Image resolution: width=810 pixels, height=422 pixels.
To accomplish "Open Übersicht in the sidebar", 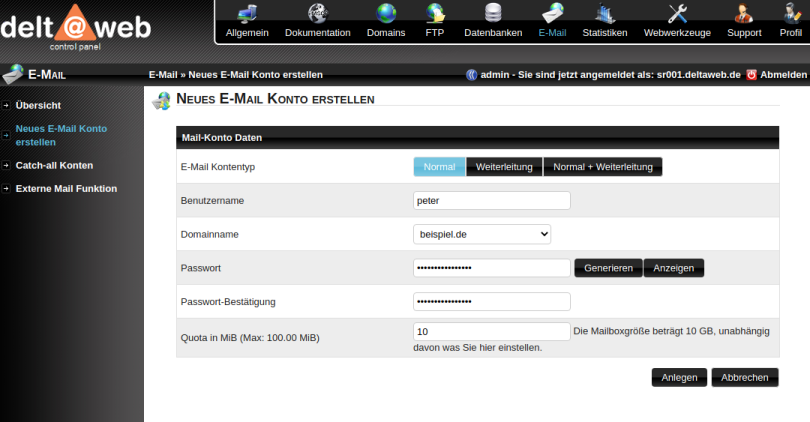I will [38, 105].
